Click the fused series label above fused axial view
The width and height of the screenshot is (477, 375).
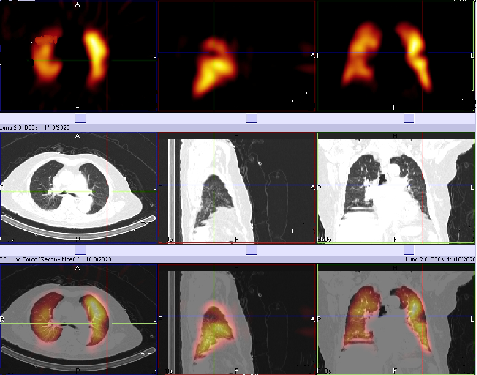(56, 259)
